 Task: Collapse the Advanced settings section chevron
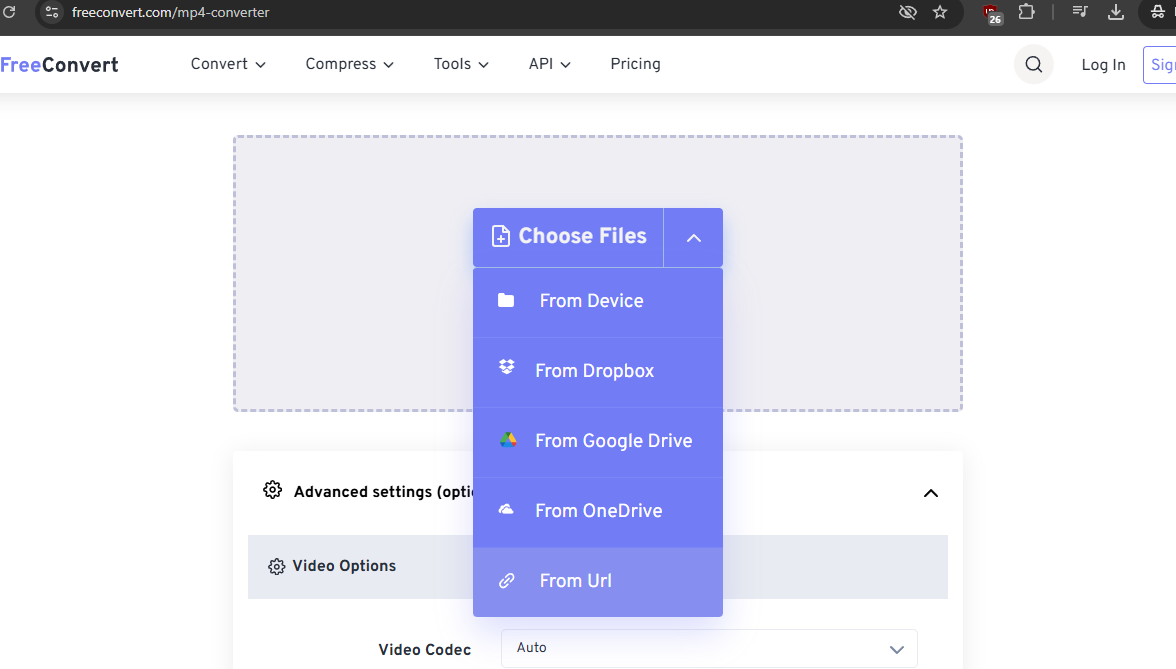[x=930, y=493]
